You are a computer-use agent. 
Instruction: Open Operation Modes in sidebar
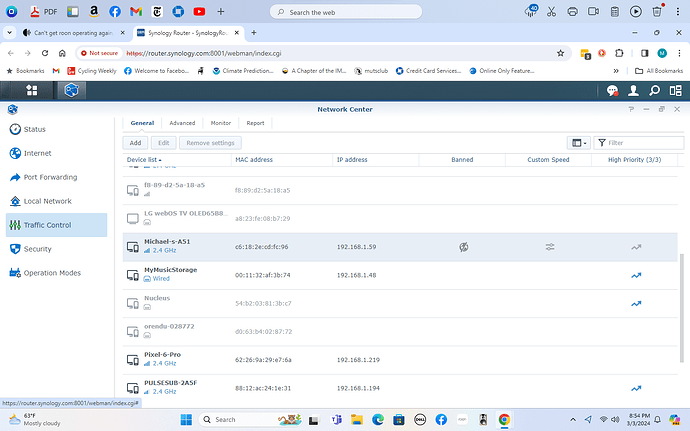coord(56,273)
